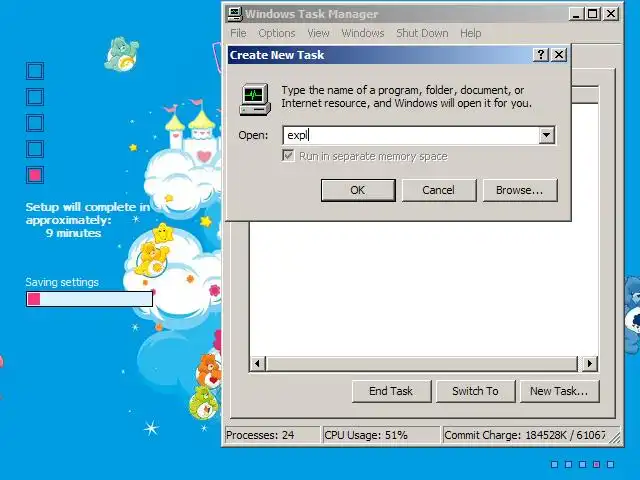640x480 pixels.
Task: Confirm with the OK button
Action: [358, 190]
